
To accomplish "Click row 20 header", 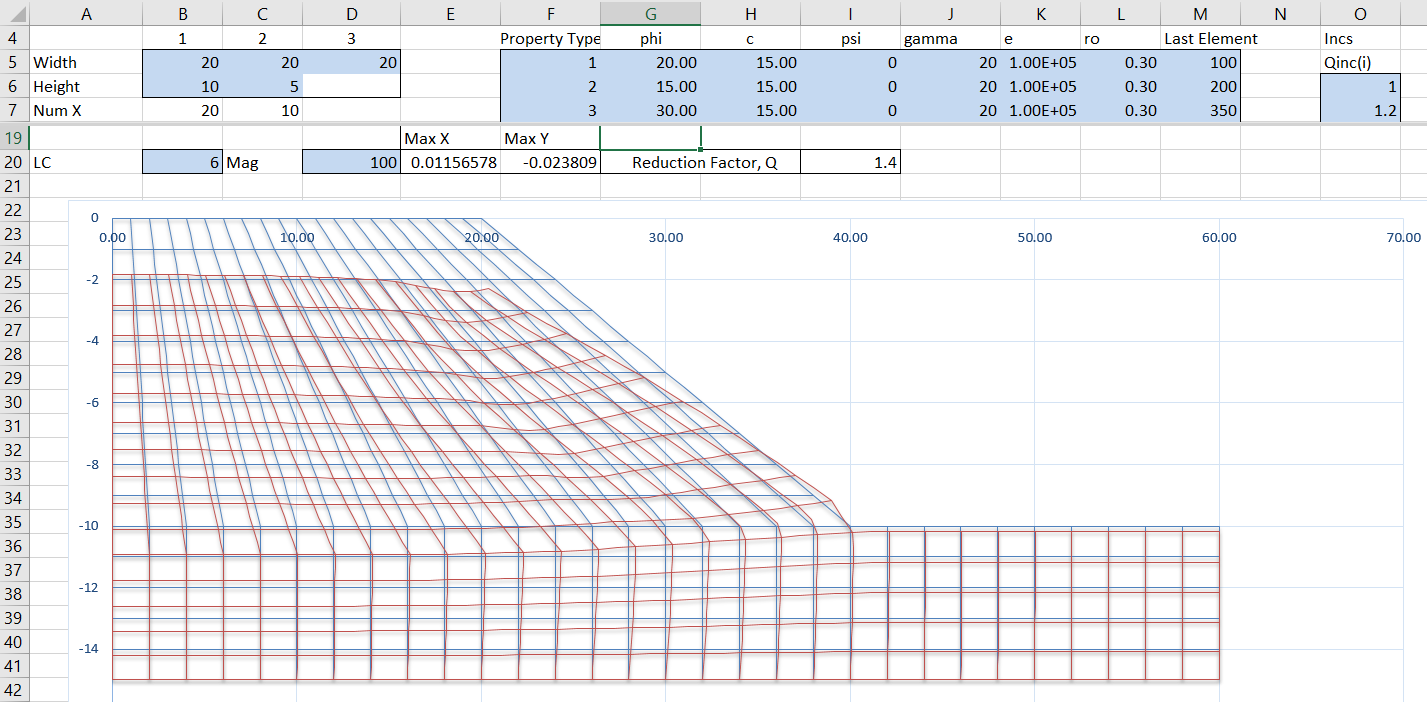I will click(x=15, y=162).
